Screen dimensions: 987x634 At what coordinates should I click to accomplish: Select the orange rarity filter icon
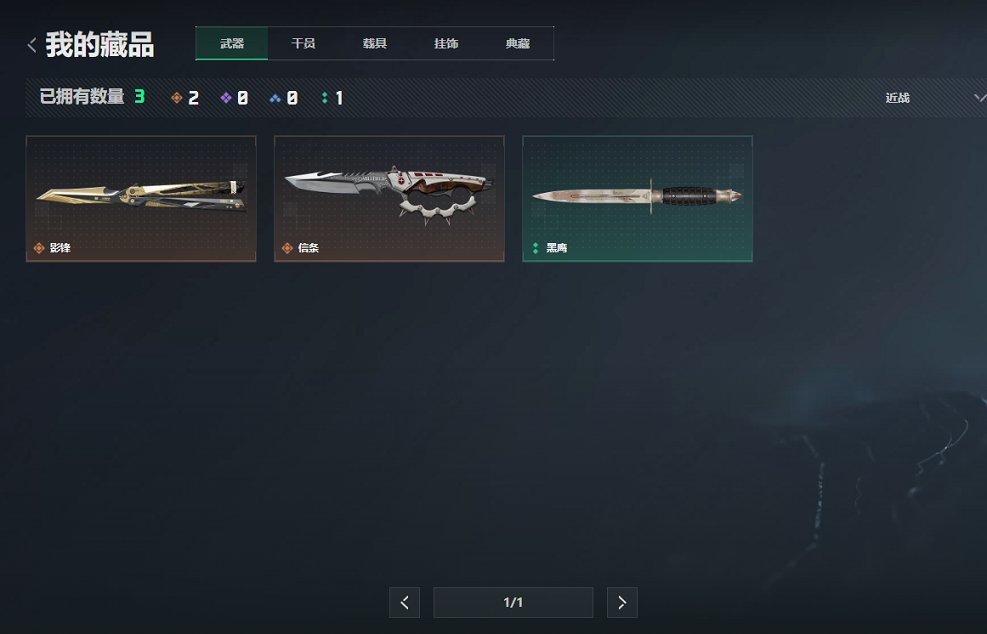177,98
